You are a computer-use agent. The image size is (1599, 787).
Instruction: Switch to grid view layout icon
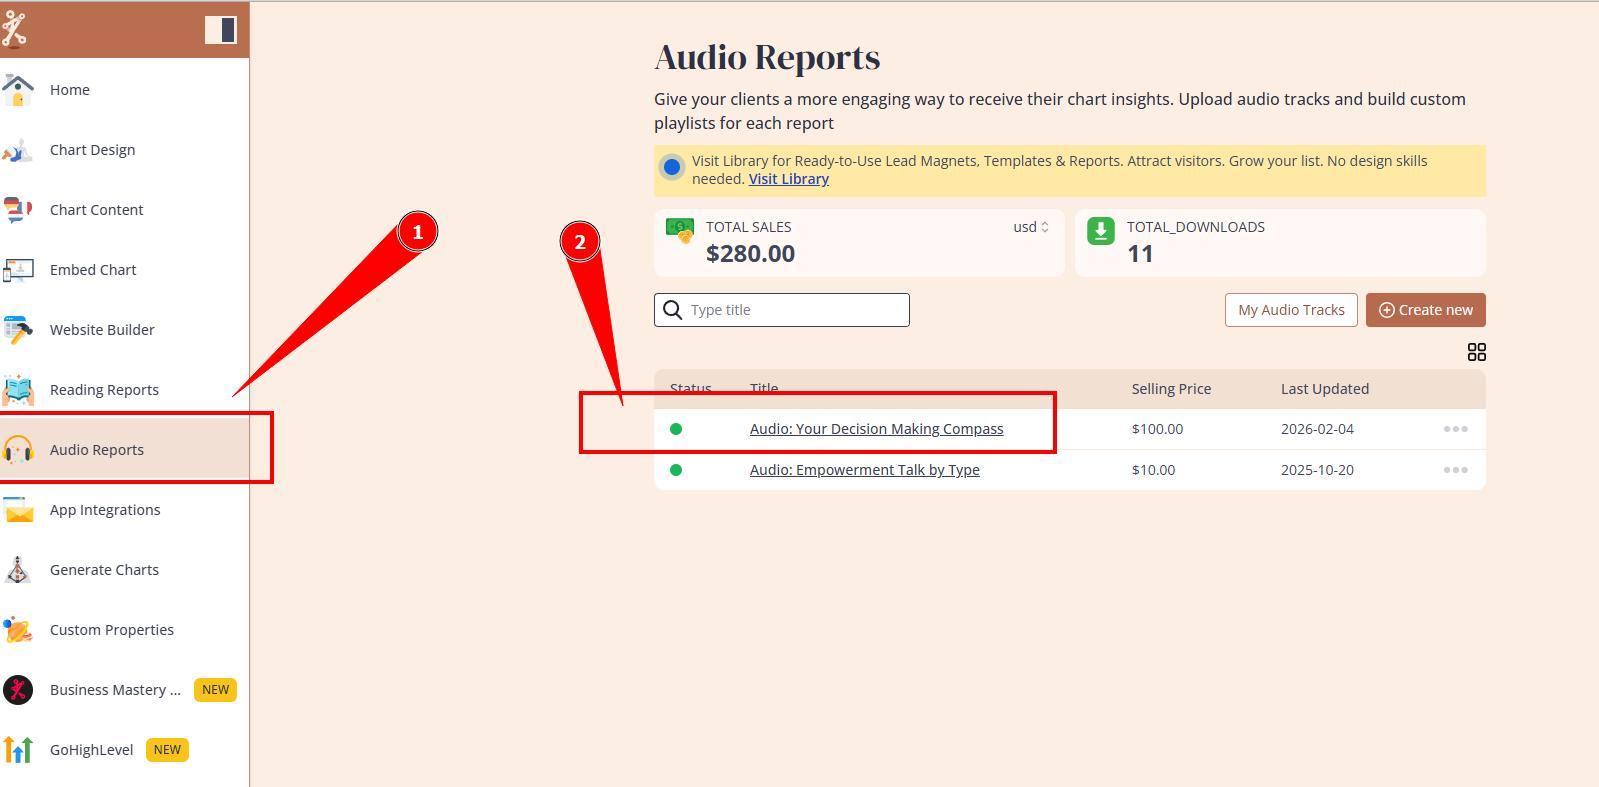click(x=1476, y=352)
